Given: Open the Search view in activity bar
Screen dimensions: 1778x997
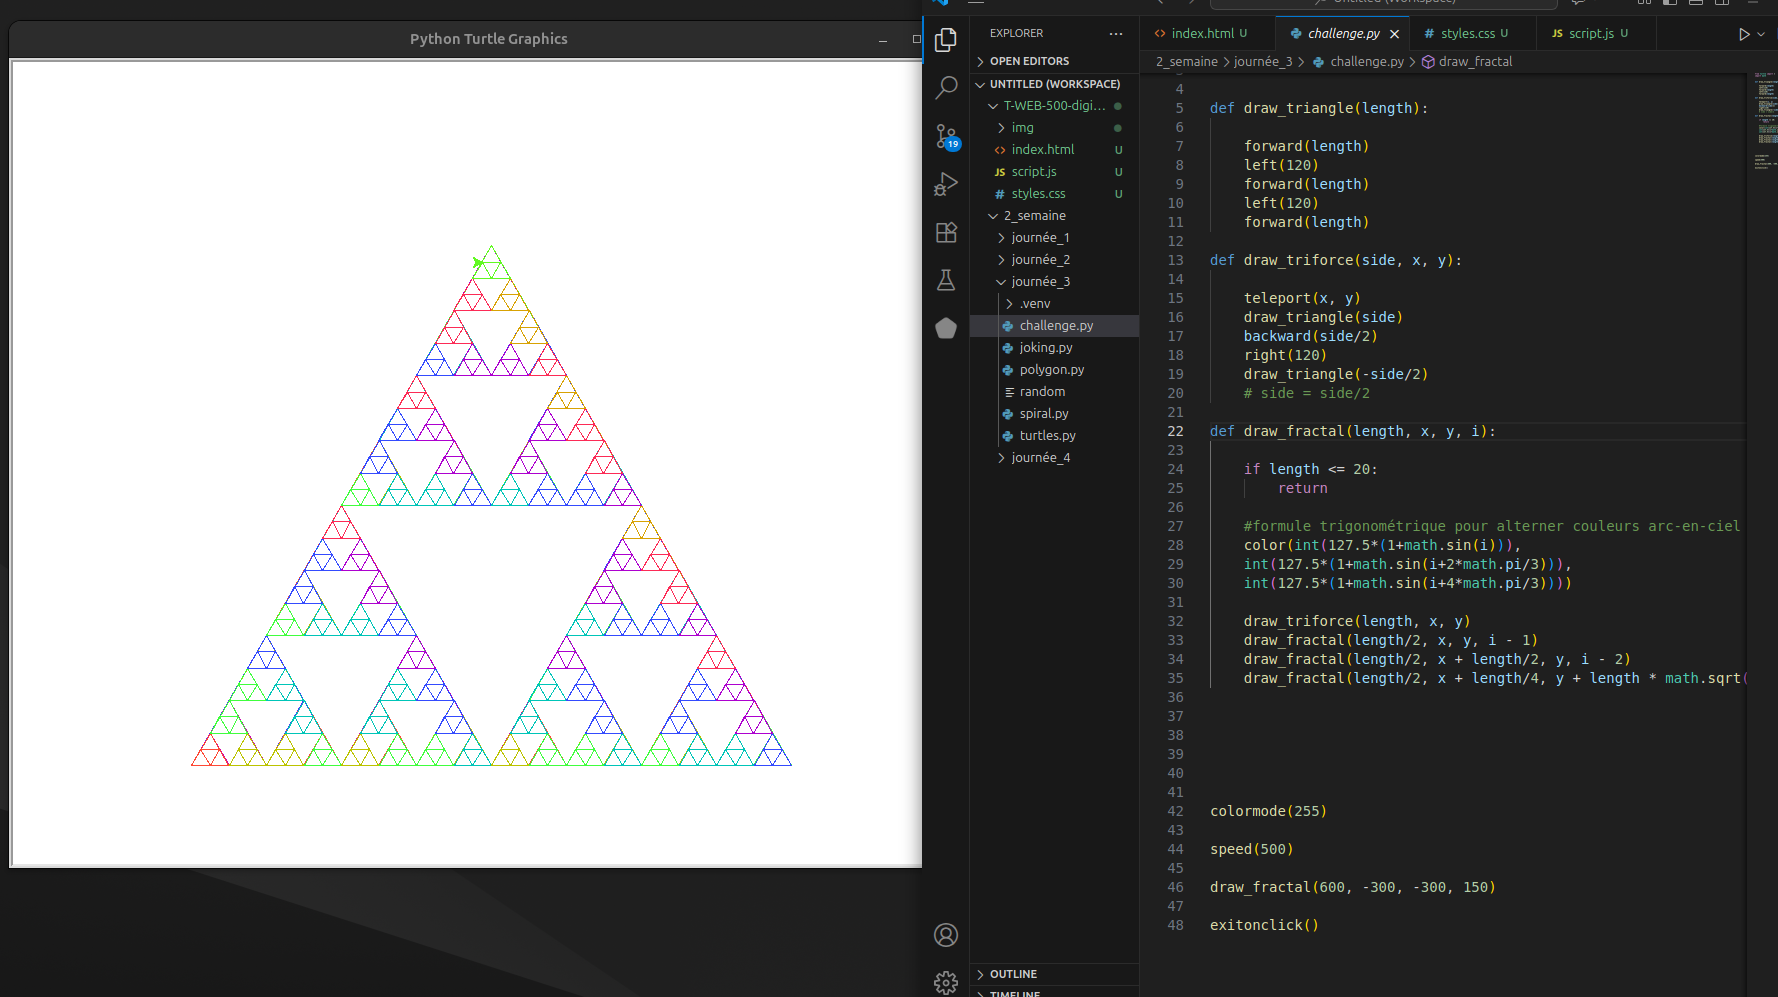Looking at the screenshot, I should pos(946,88).
